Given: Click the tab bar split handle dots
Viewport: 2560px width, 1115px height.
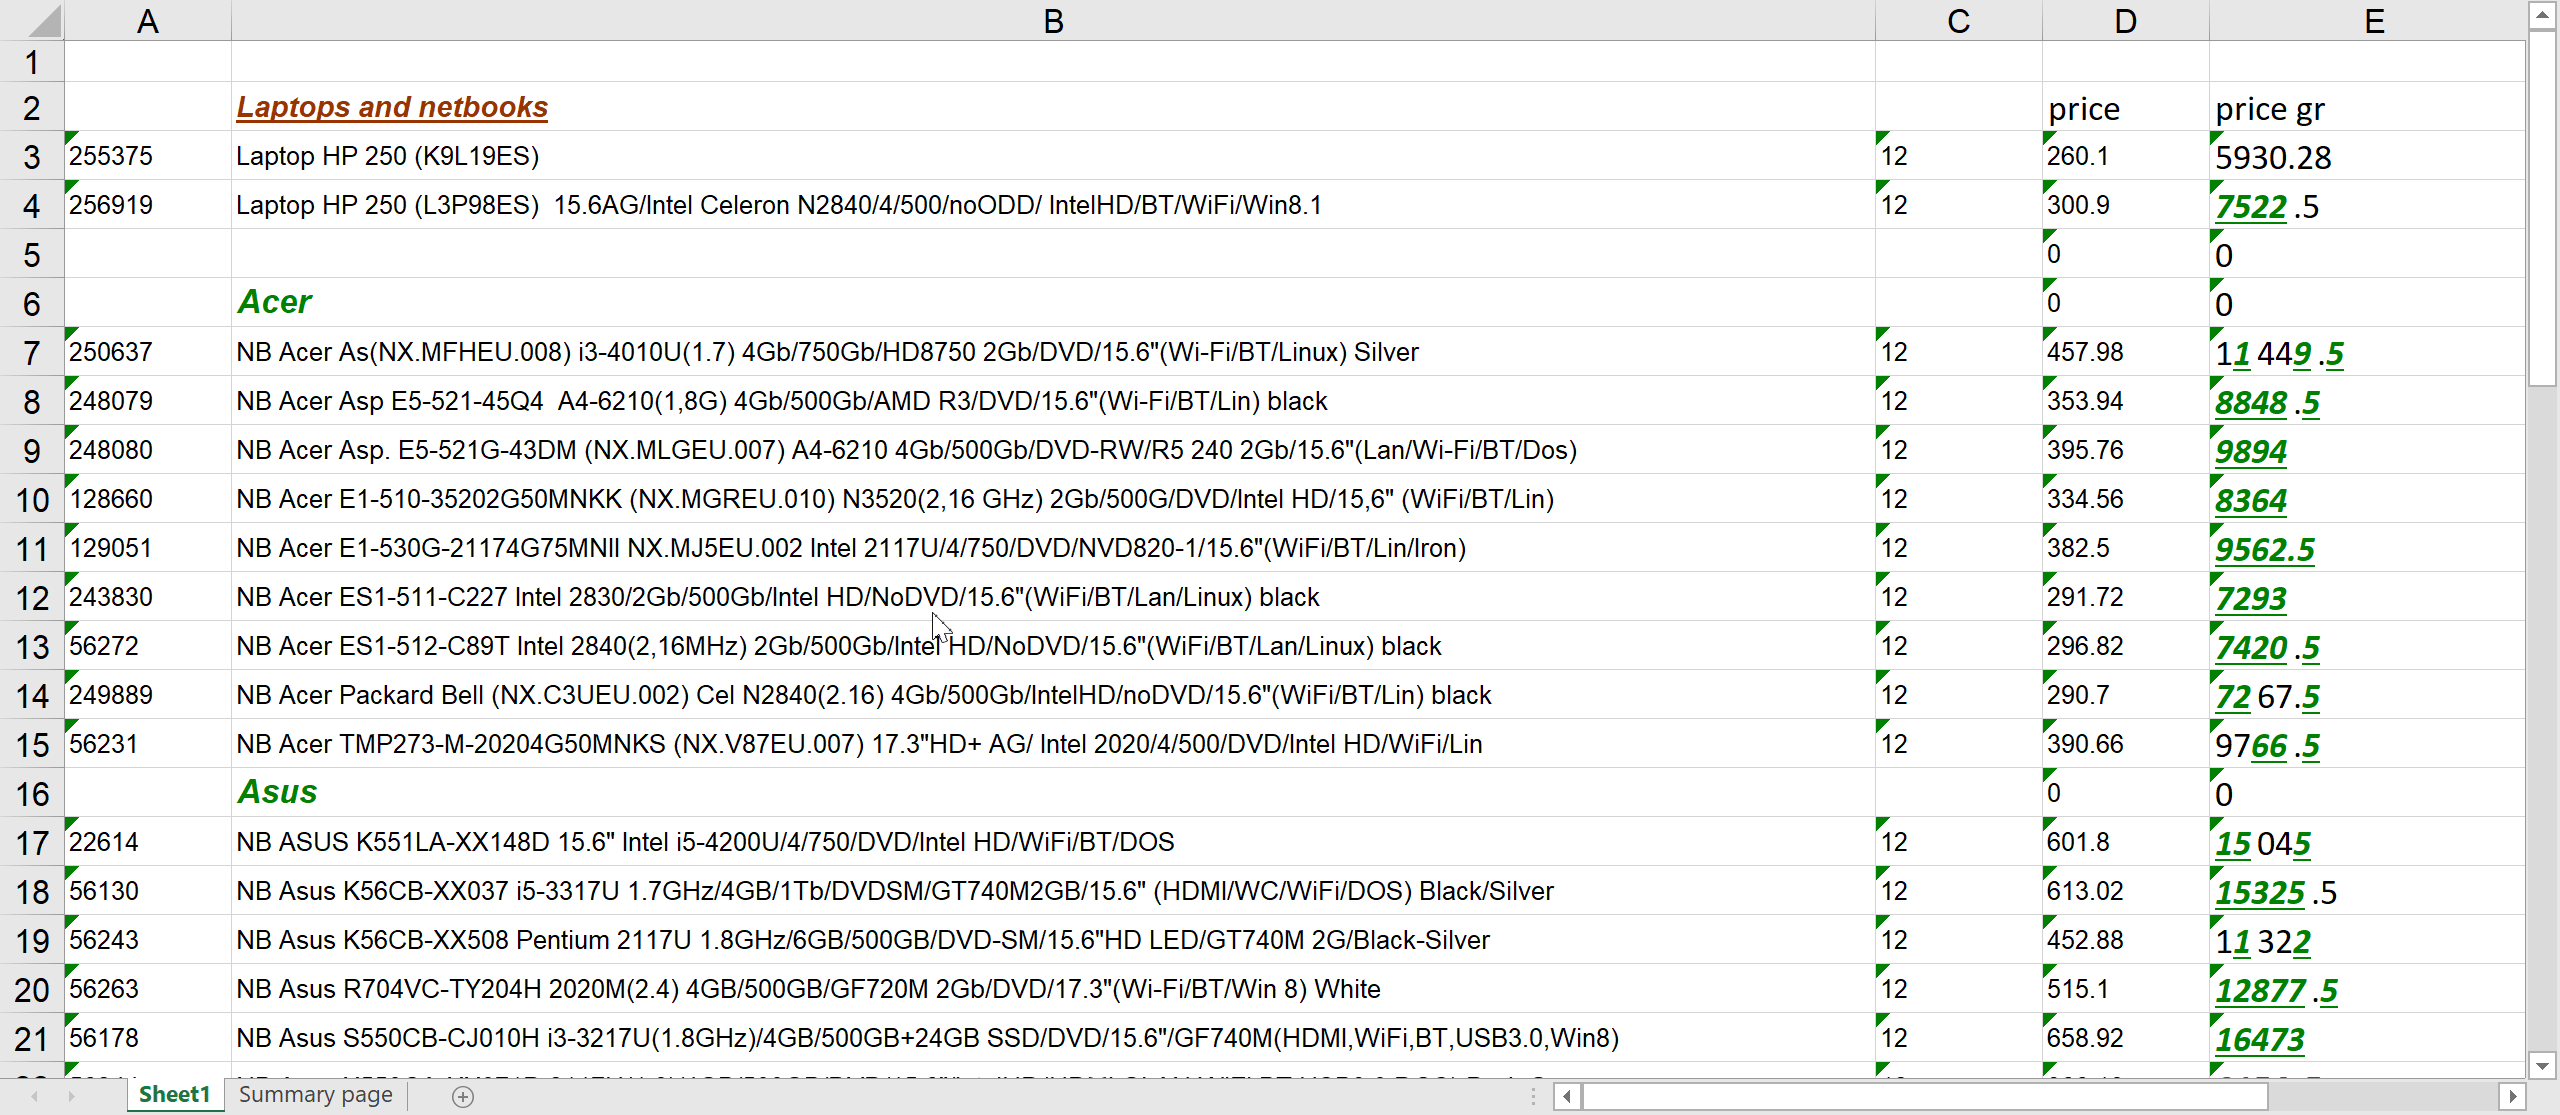Looking at the screenshot, I should coord(1533,1097).
